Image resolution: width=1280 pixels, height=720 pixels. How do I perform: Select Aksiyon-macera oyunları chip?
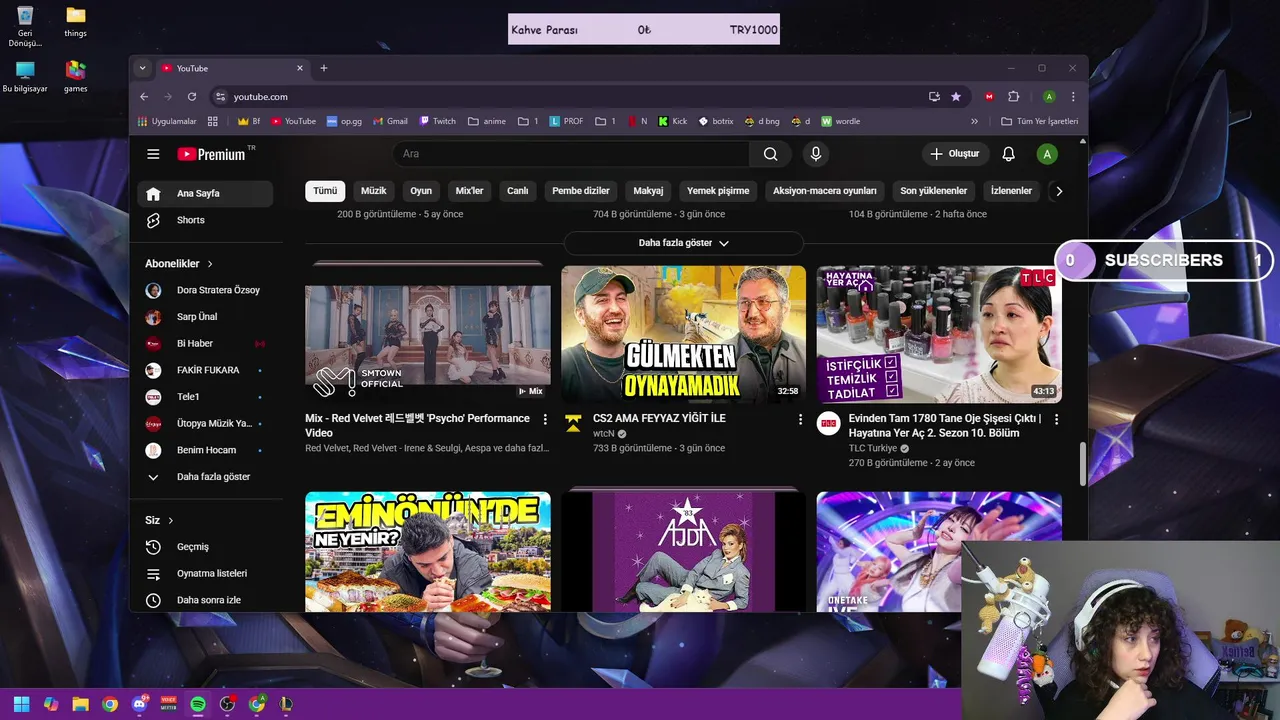click(825, 191)
